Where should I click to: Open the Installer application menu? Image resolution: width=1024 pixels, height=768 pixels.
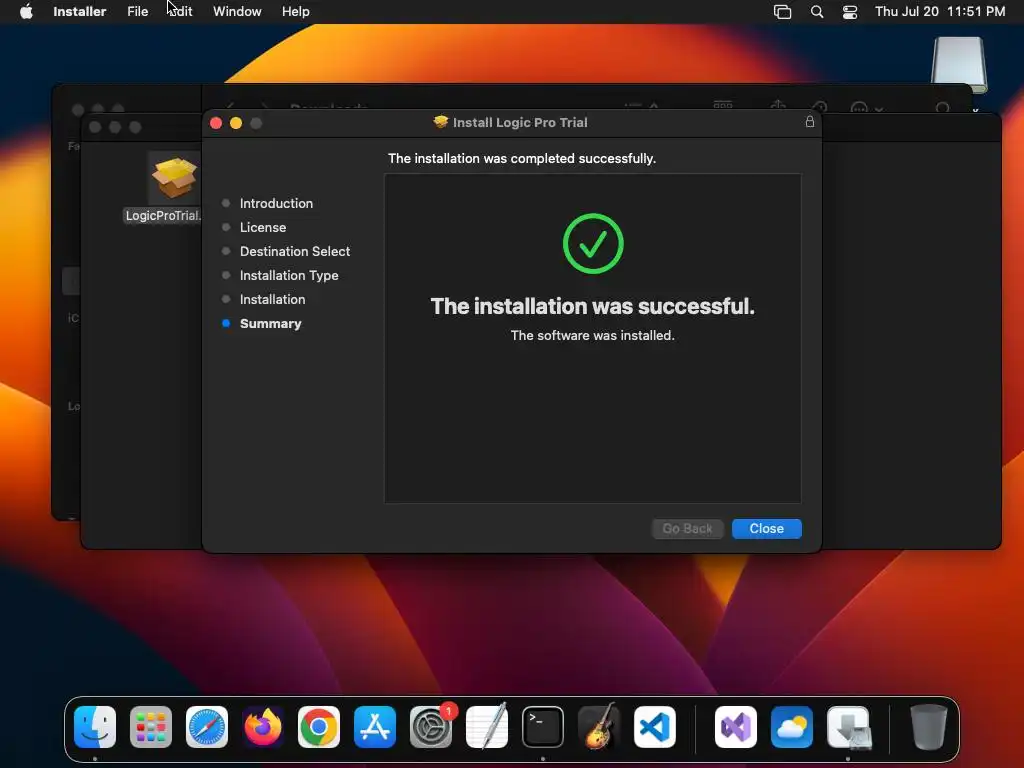[80, 11]
